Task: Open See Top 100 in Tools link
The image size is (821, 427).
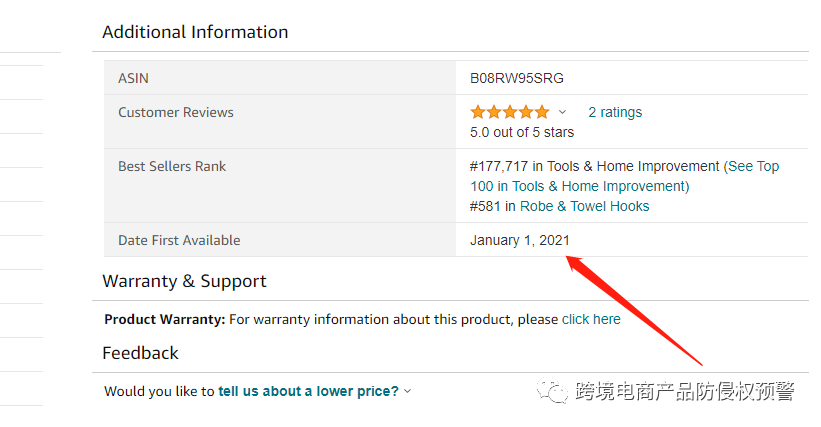Action: pyautogui.click(x=625, y=176)
